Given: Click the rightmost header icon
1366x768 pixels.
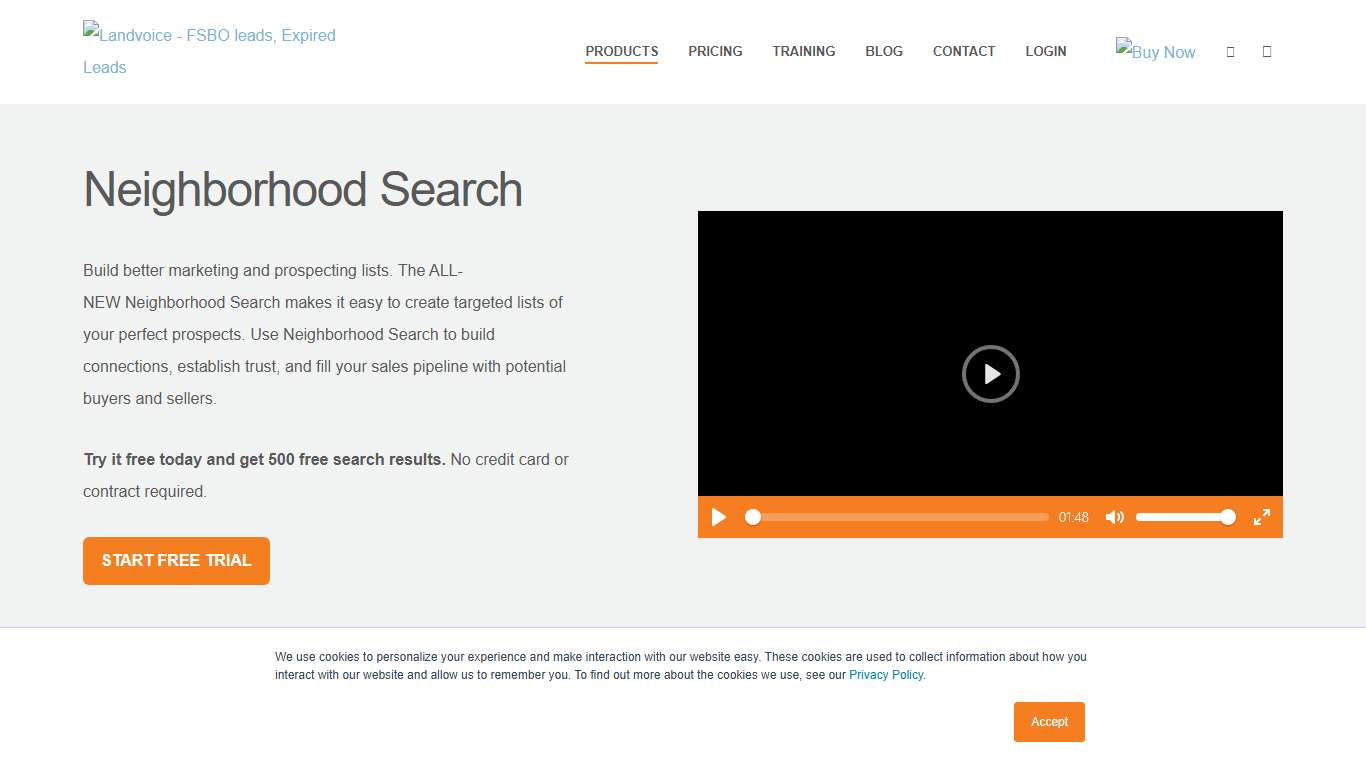Looking at the screenshot, I should click(1266, 51).
